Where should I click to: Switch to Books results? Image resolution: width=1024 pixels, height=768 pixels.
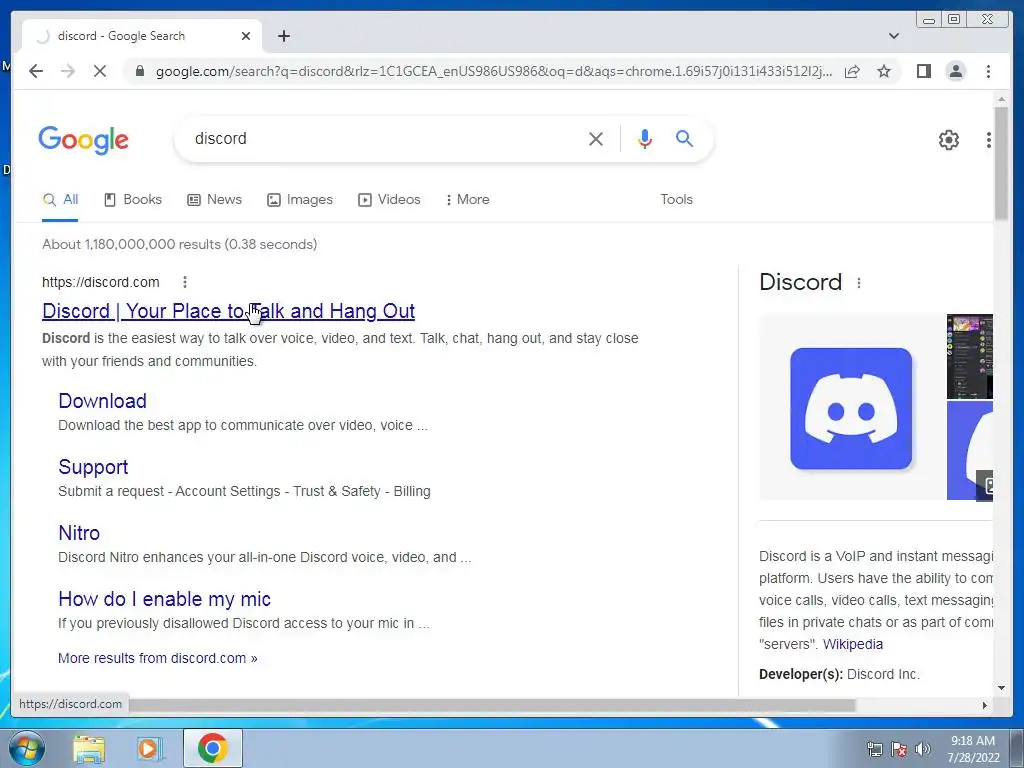[x=133, y=200]
